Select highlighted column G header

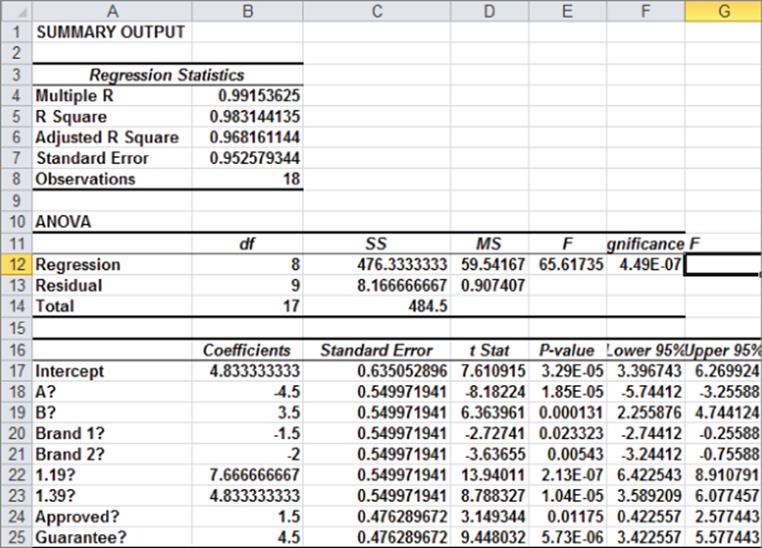coord(724,10)
